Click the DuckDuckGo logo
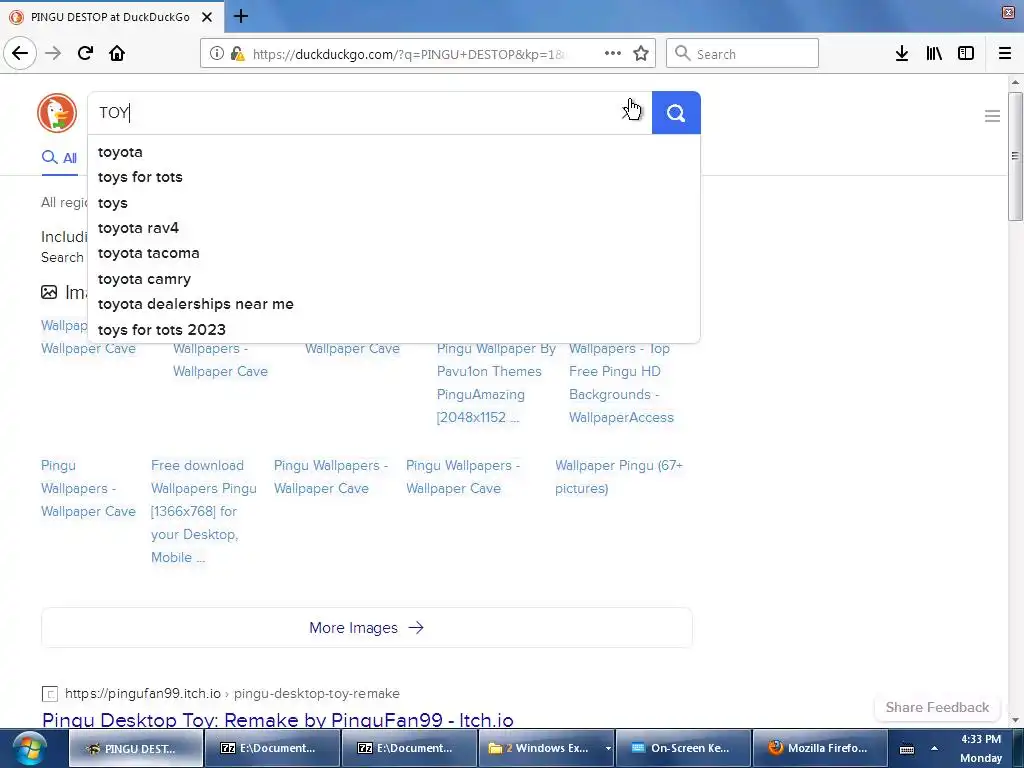This screenshot has width=1024, height=768. click(57, 112)
